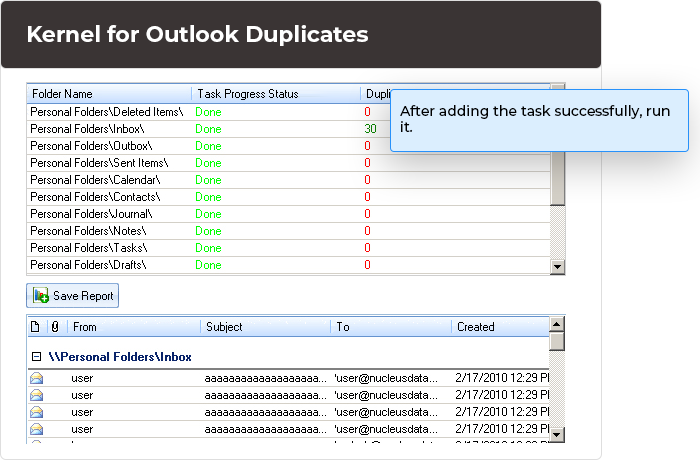Sort by the Subject column header
The height and width of the screenshot is (460, 700).
pos(266,327)
